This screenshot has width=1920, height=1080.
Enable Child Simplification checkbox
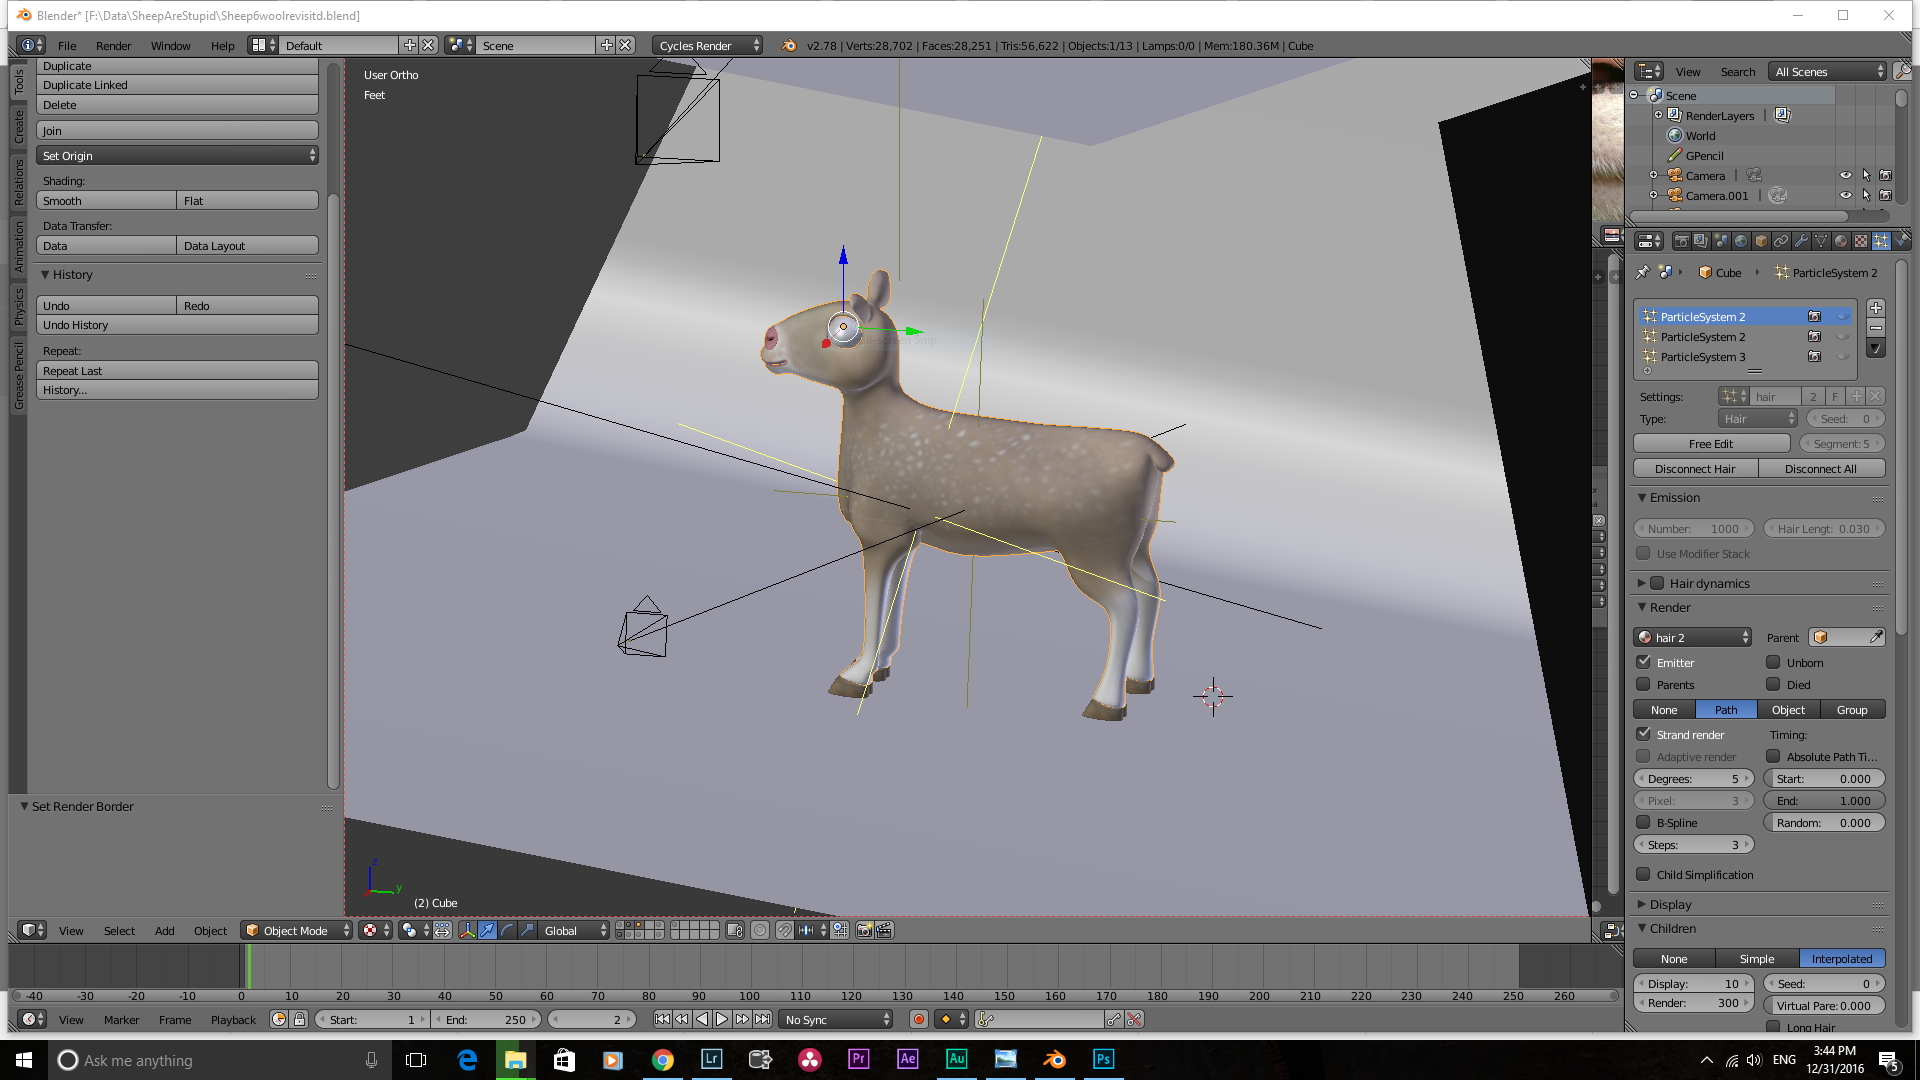1643,874
